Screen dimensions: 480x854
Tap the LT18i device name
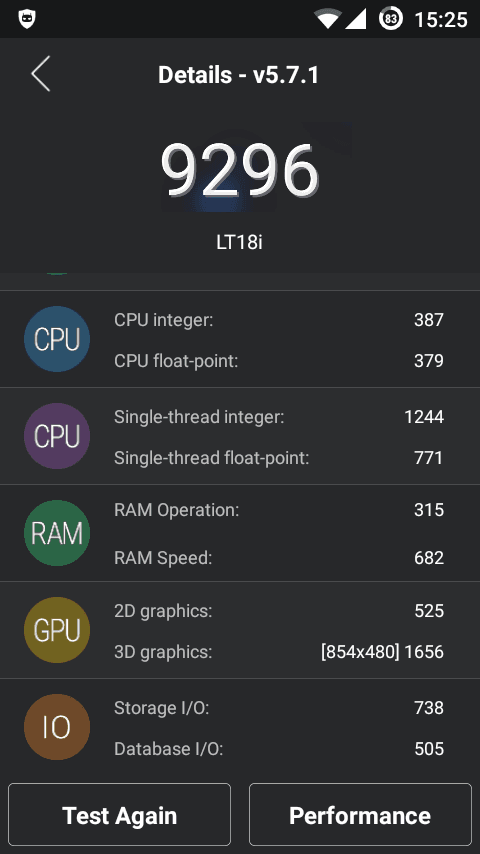coord(239,242)
